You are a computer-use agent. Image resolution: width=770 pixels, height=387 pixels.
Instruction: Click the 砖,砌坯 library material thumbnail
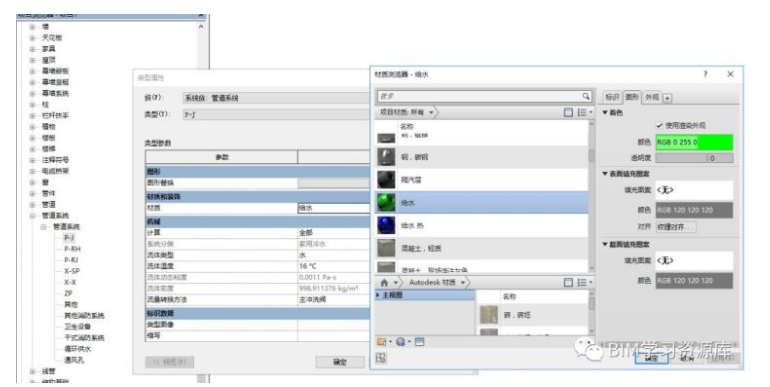point(489,315)
